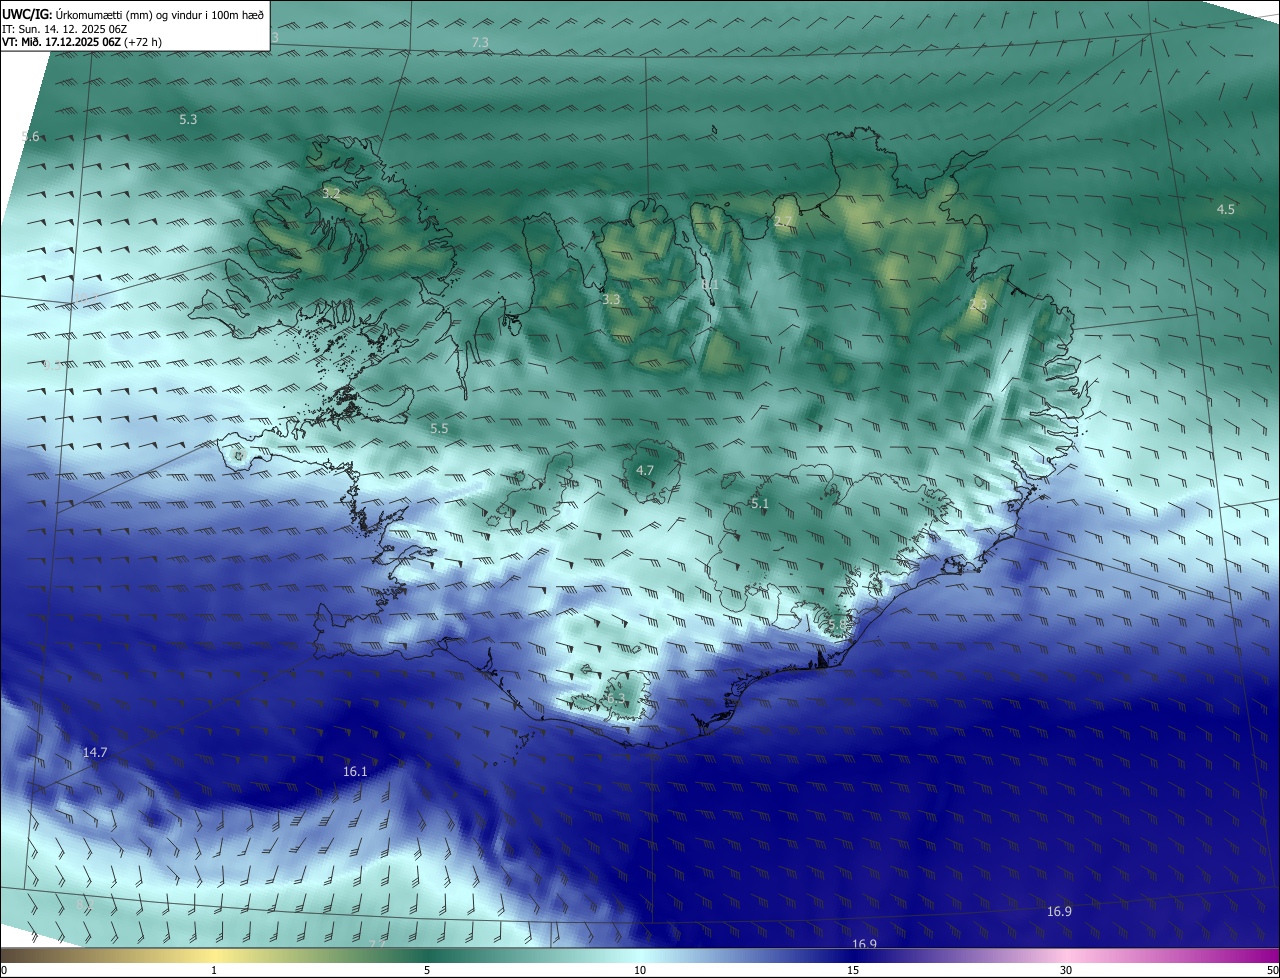
Task: Click the title 'Úrkomumætti (mm) og vindur í 100m hæð'
Action: tap(160, 14)
